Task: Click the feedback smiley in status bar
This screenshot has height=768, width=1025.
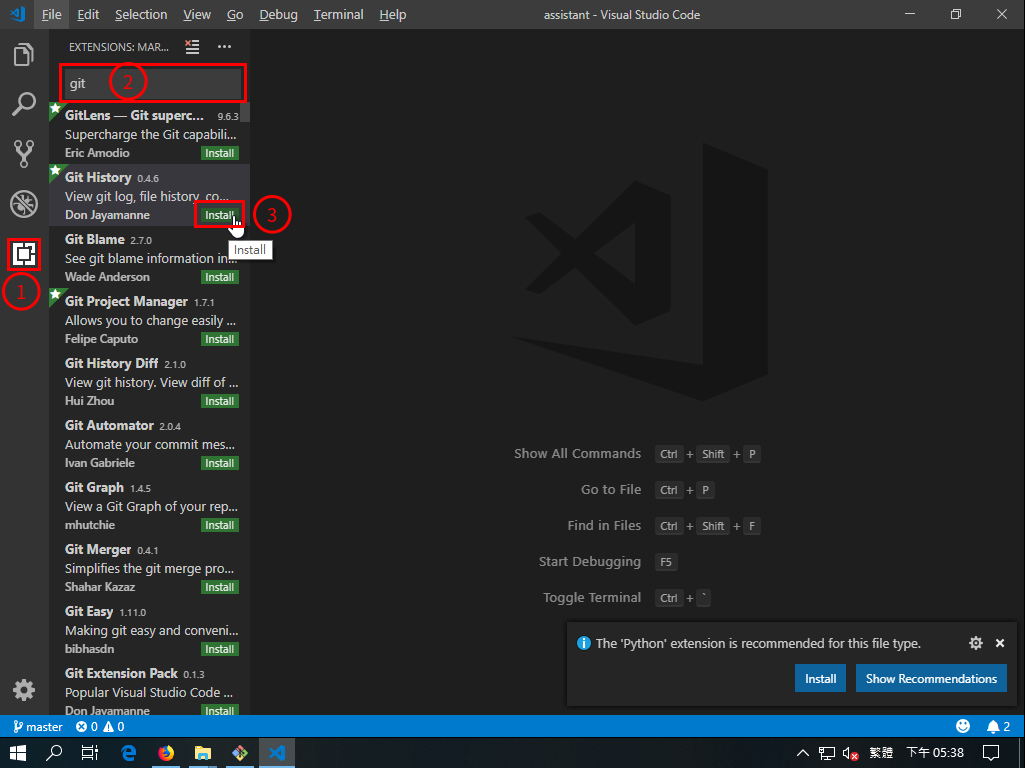Action: coord(963,727)
